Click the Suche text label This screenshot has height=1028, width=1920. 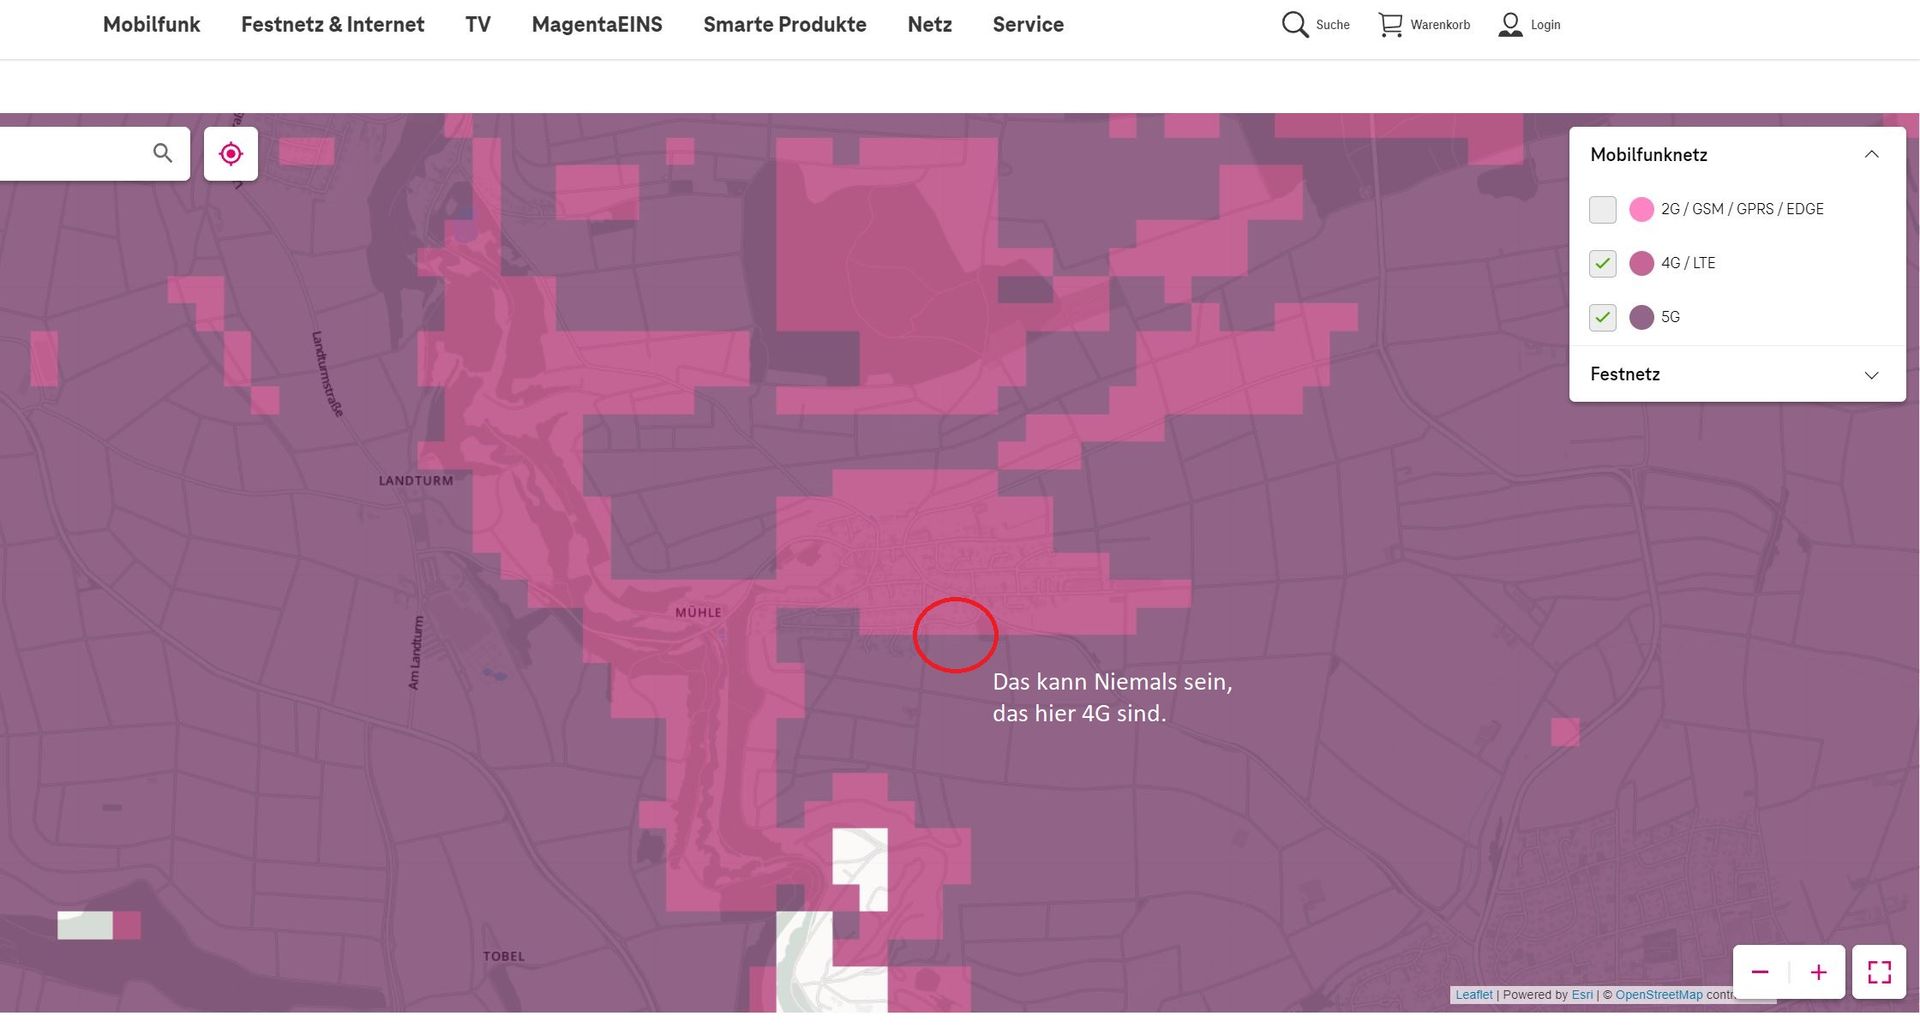coord(1332,25)
